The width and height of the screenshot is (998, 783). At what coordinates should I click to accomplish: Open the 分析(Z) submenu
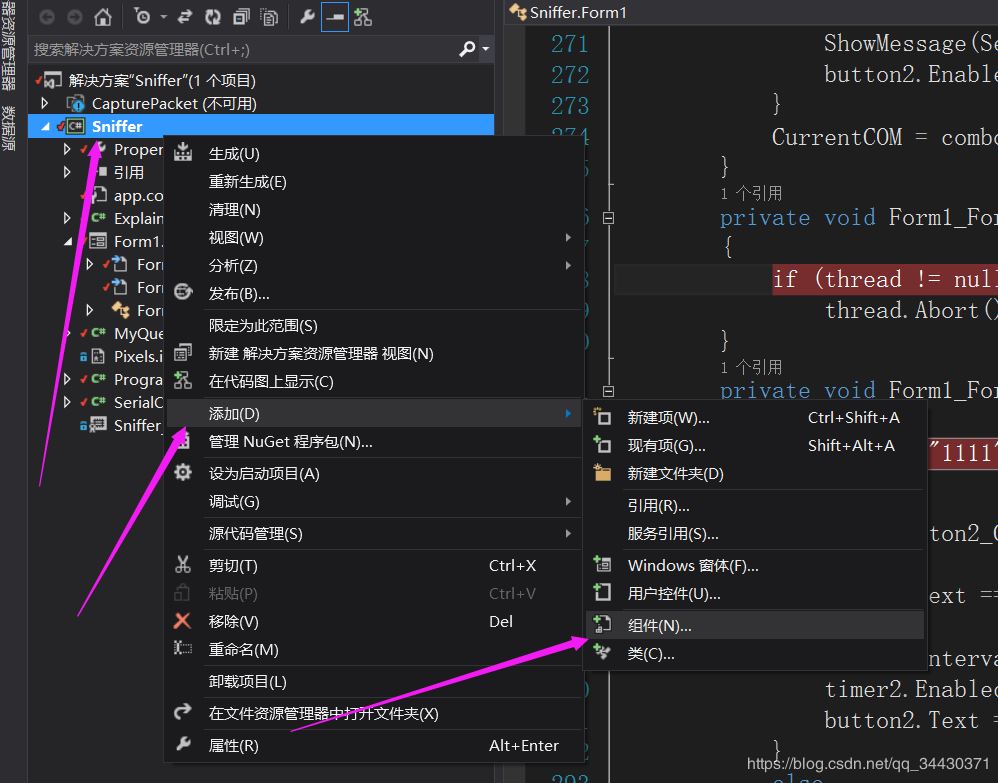(x=374, y=265)
